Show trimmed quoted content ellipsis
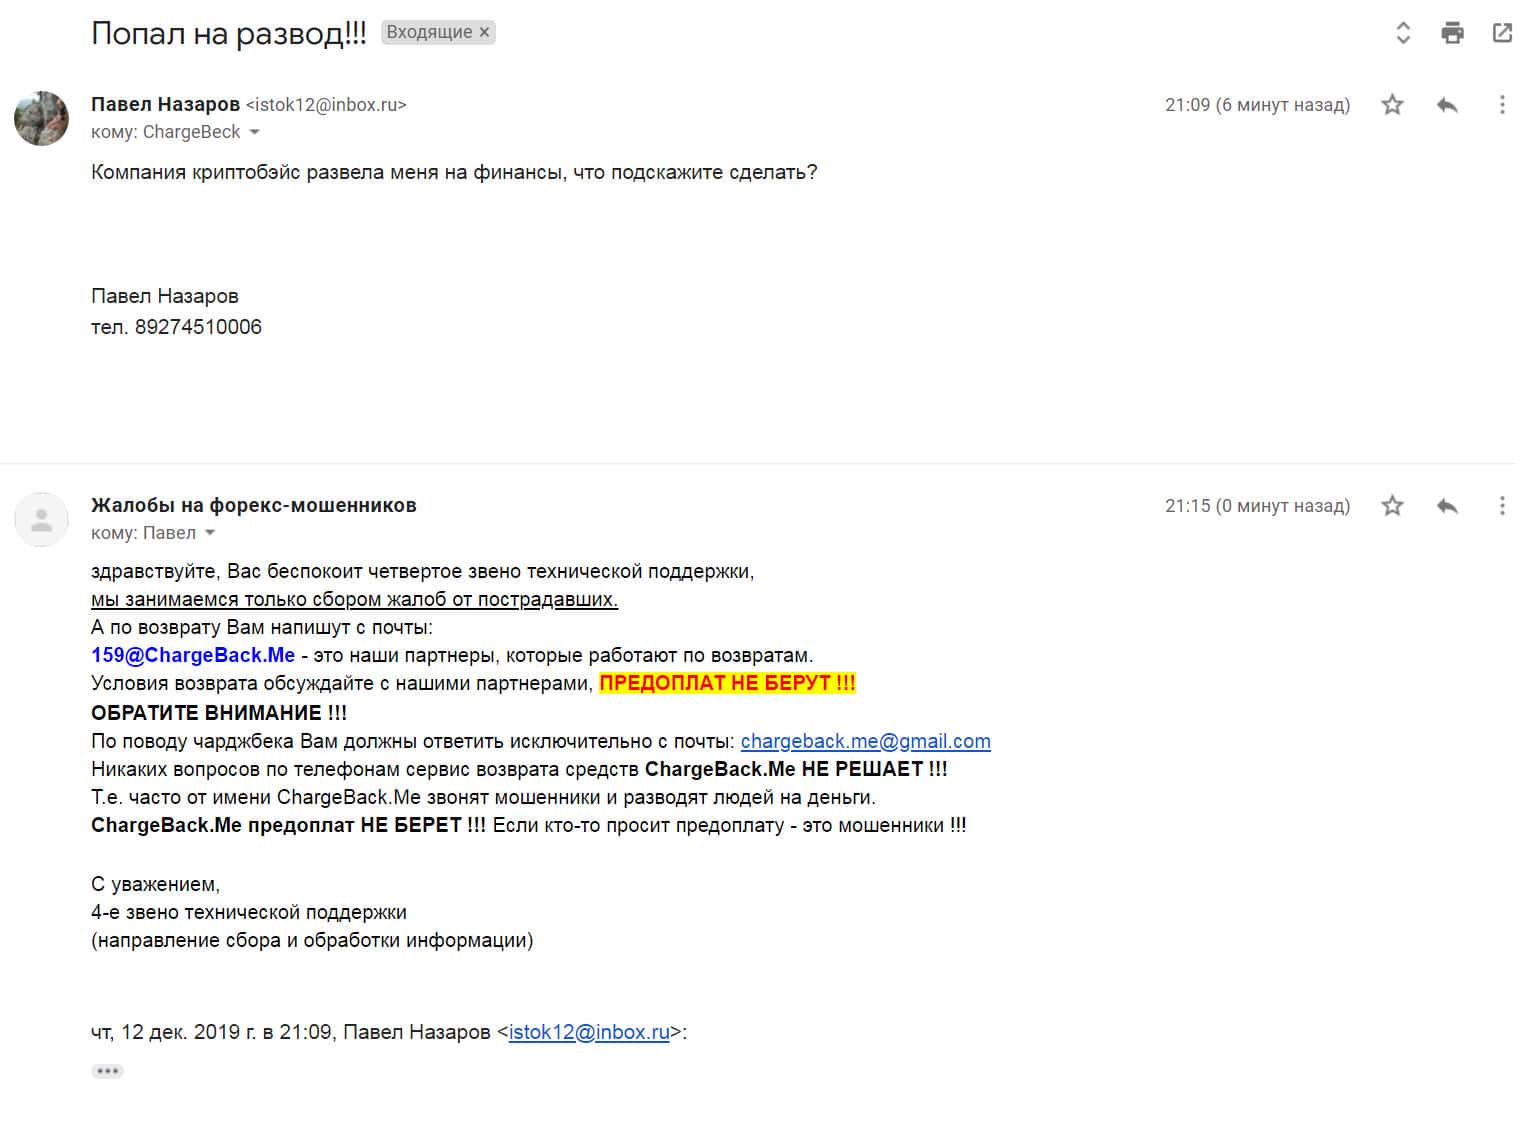The image size is (1538, 1130). [x=107, y=1071]
